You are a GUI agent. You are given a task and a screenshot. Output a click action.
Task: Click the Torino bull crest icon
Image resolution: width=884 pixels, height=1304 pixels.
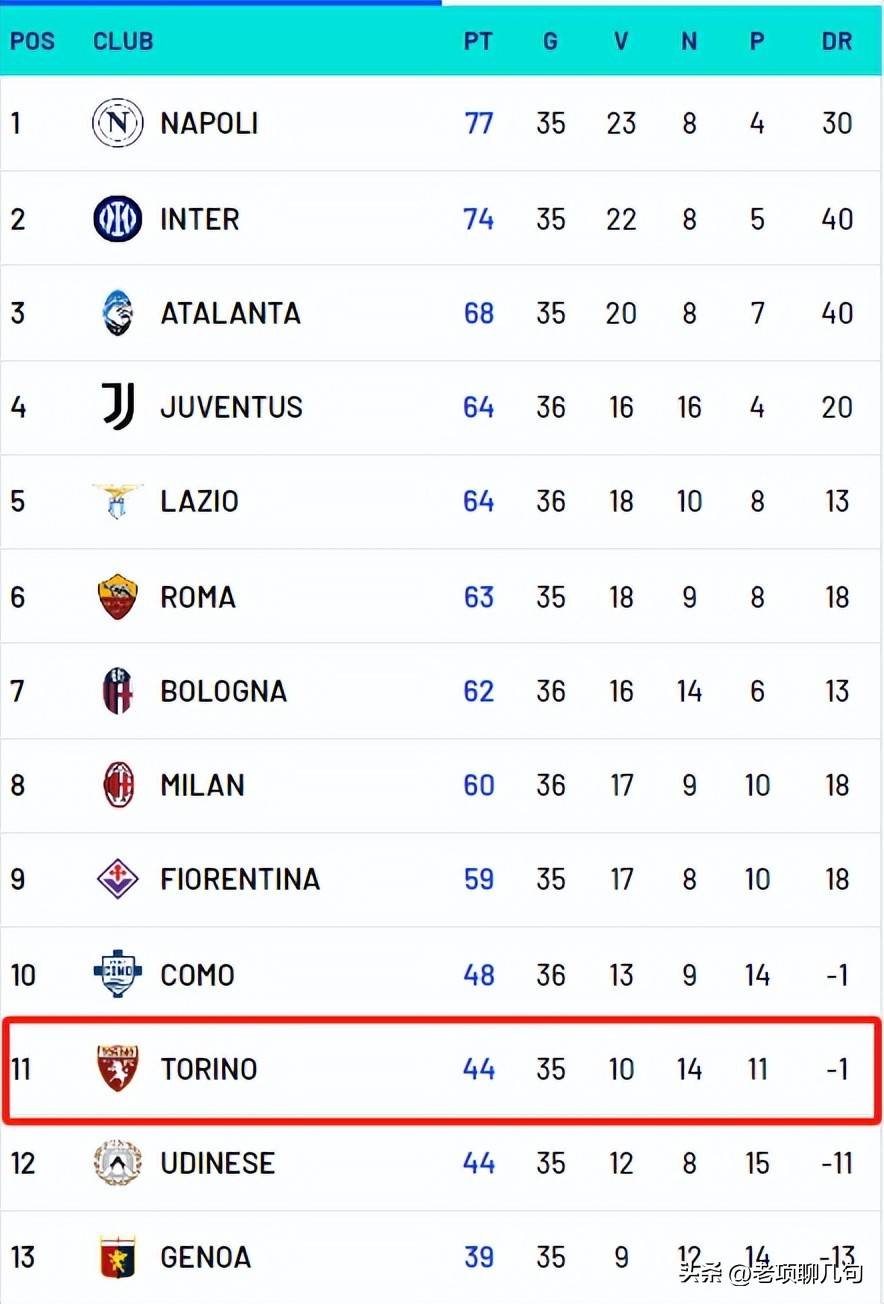[x=118, y=1068]
